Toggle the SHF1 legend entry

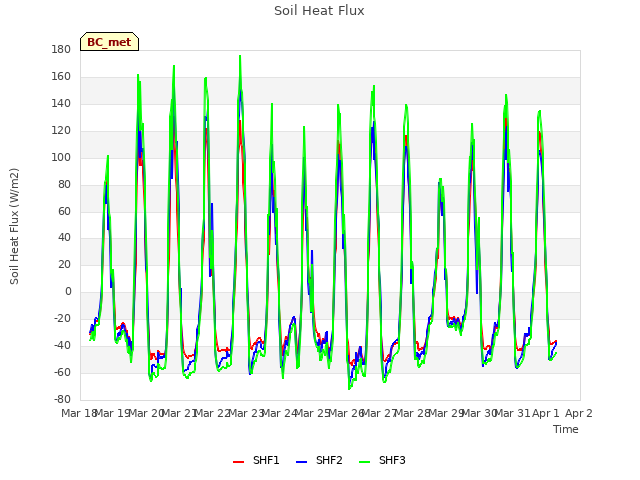click(x=256, y=460)
